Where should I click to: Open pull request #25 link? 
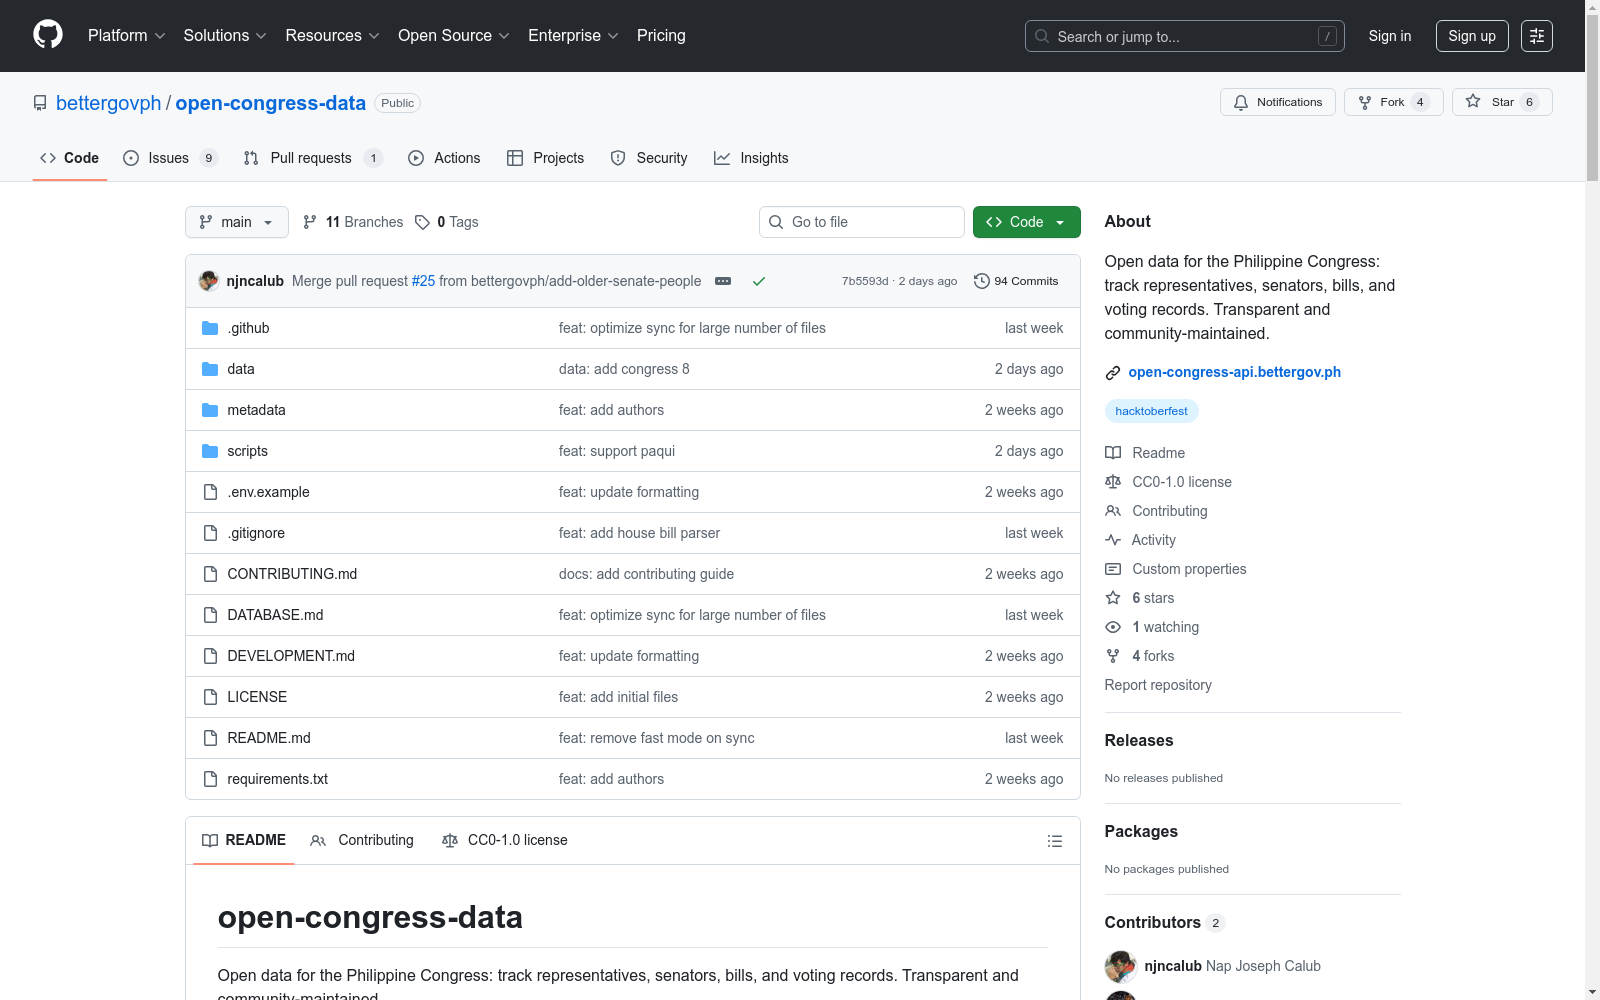click(423, 281)
